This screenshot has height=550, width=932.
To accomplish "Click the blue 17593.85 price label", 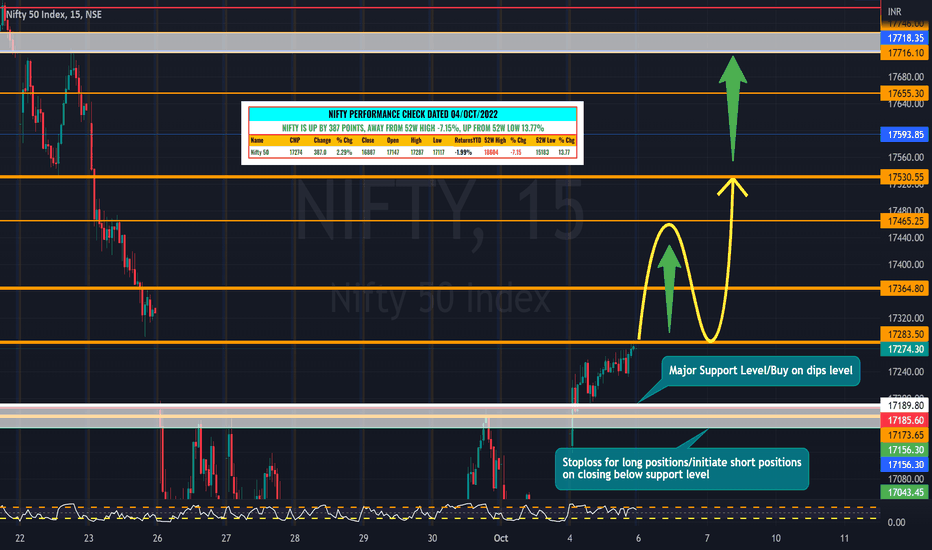I will 905,134.
